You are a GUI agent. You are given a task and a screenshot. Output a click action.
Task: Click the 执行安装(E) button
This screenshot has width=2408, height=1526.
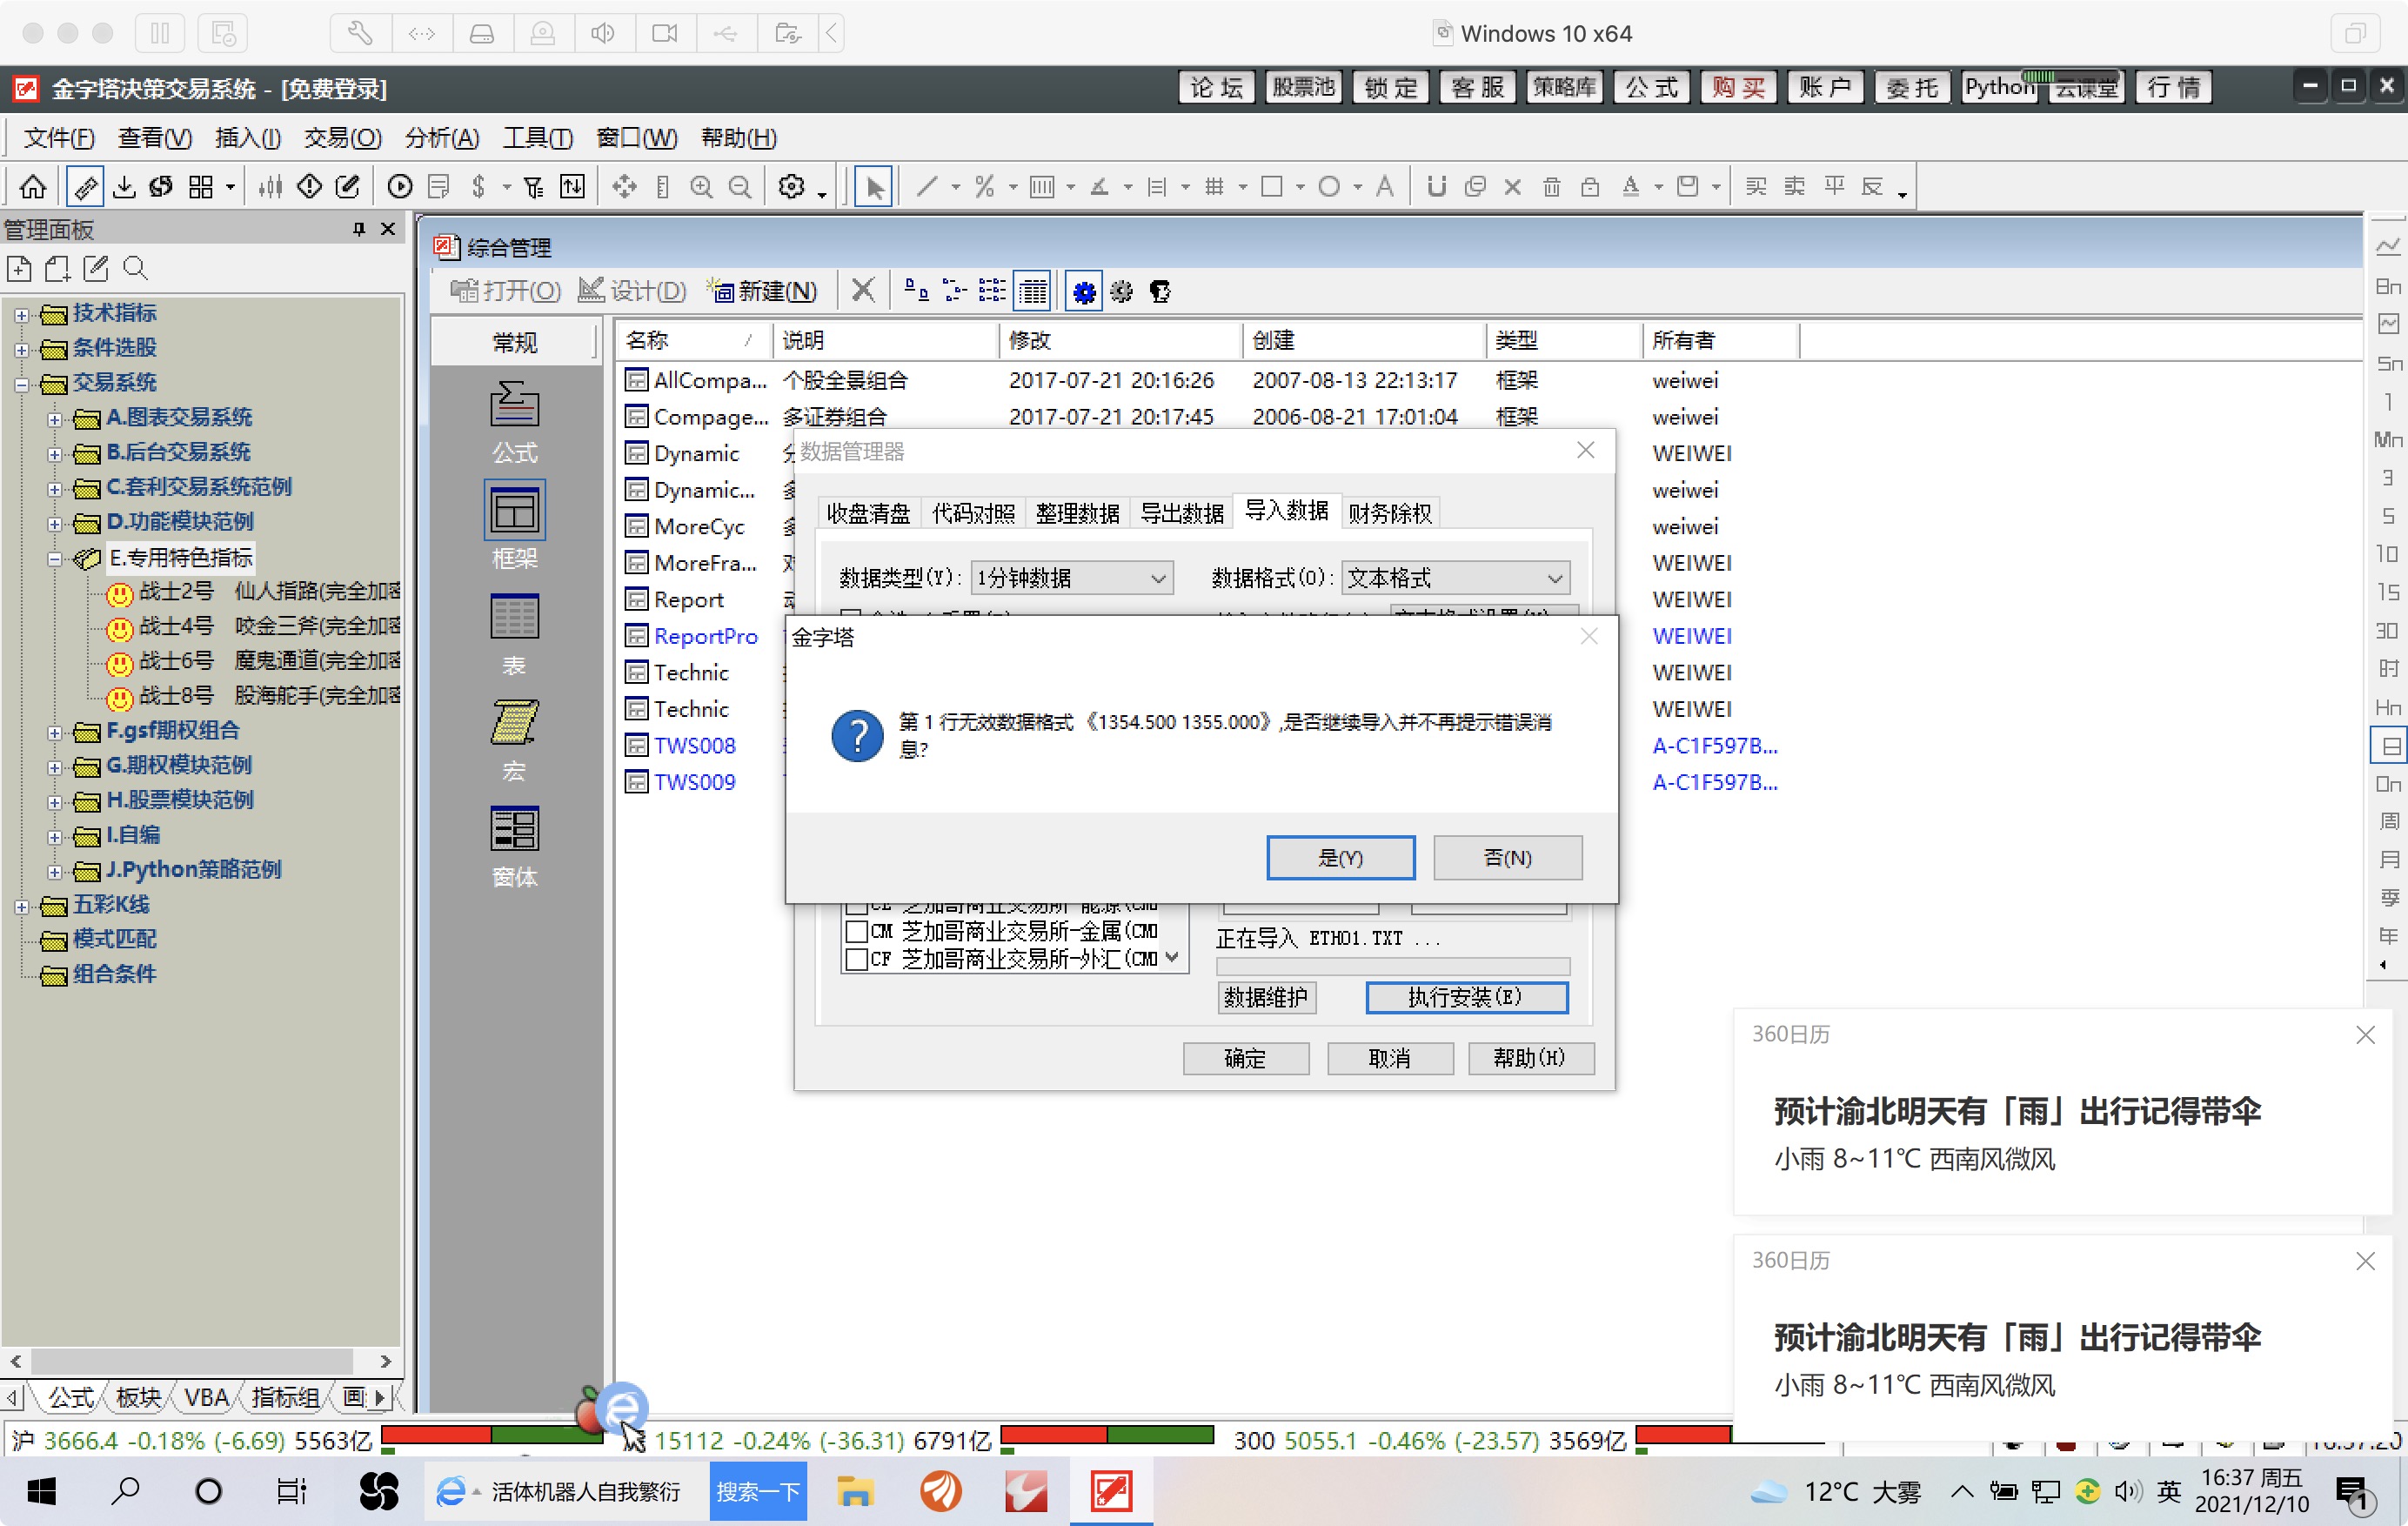[1466, 997]
